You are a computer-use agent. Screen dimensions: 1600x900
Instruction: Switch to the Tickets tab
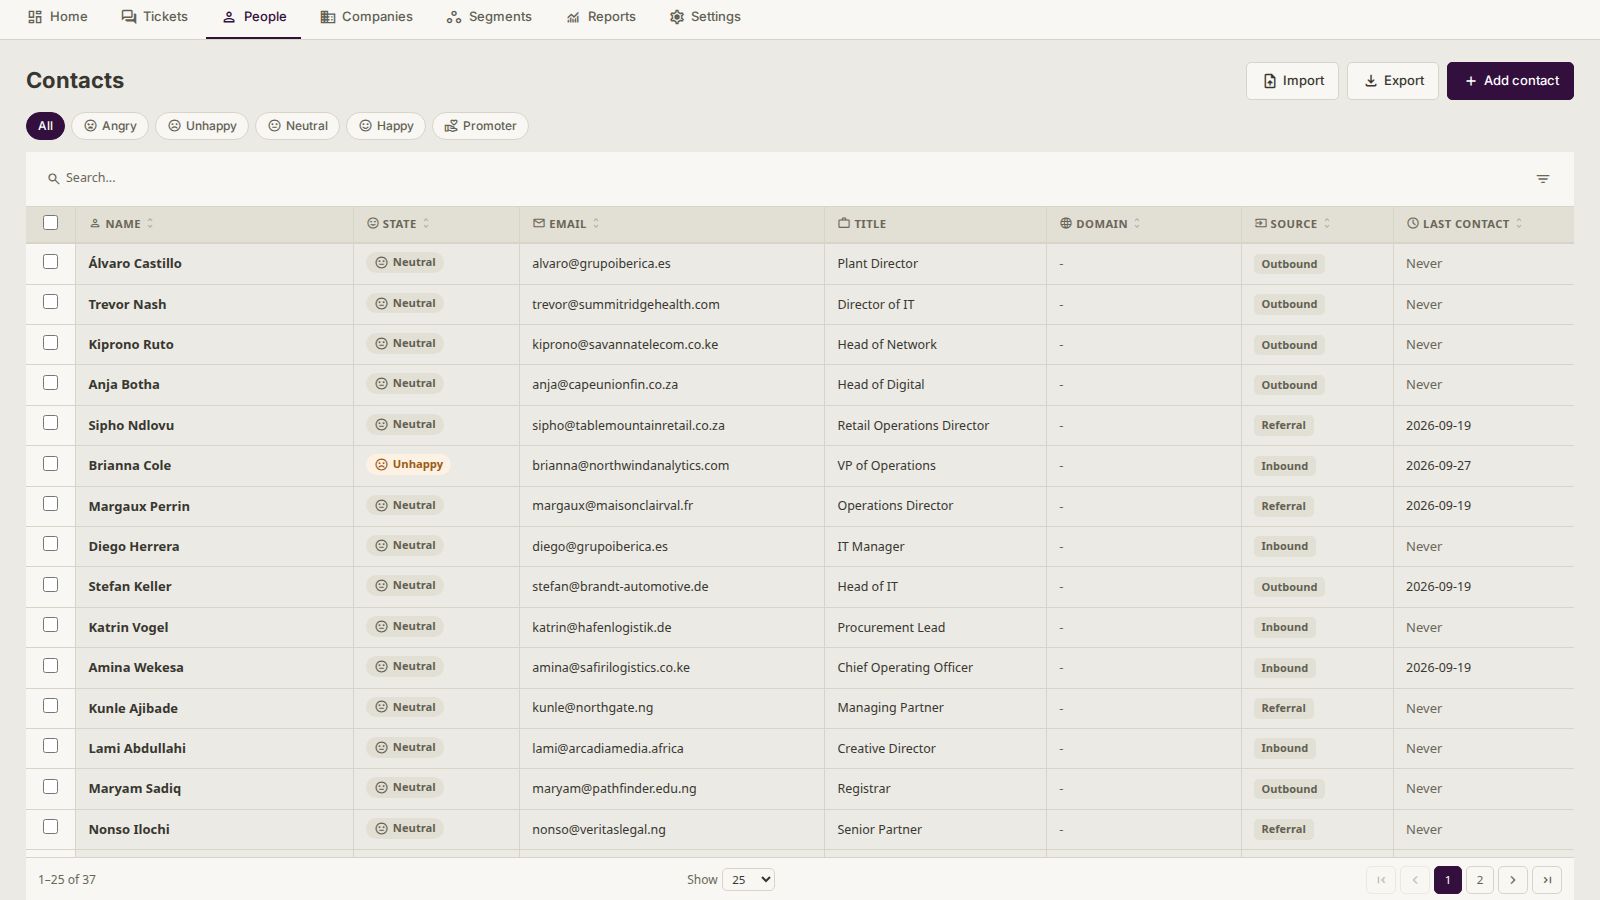pos(154,17)
